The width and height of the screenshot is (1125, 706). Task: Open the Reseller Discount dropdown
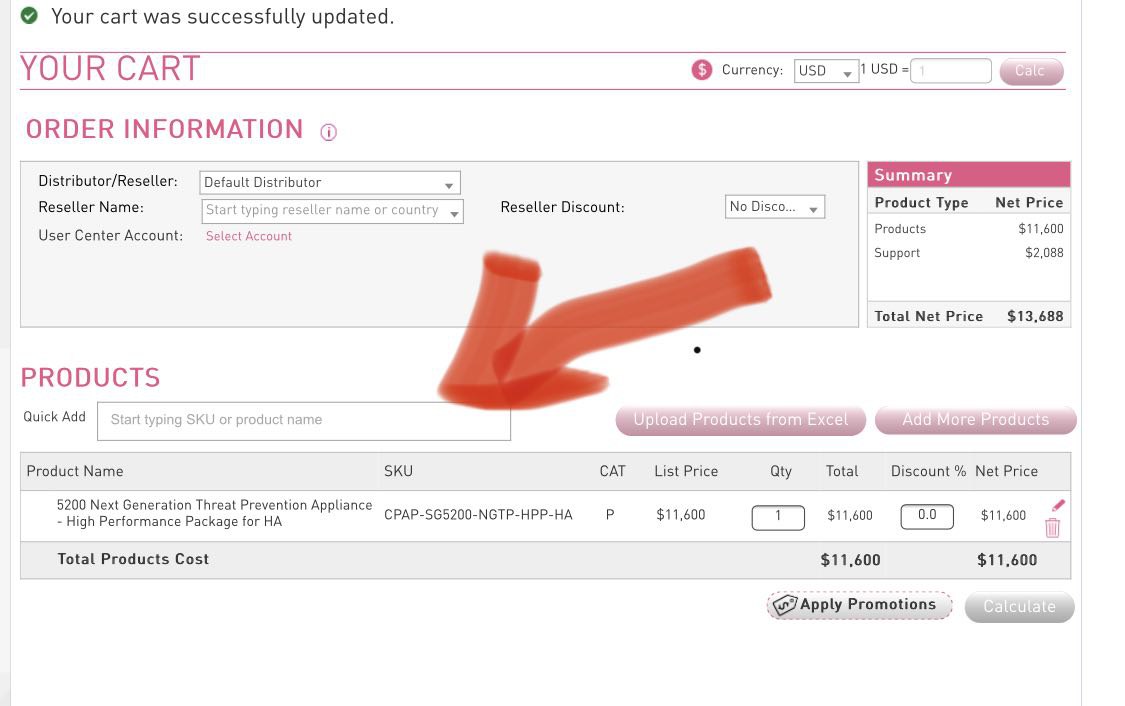[774, 207]
